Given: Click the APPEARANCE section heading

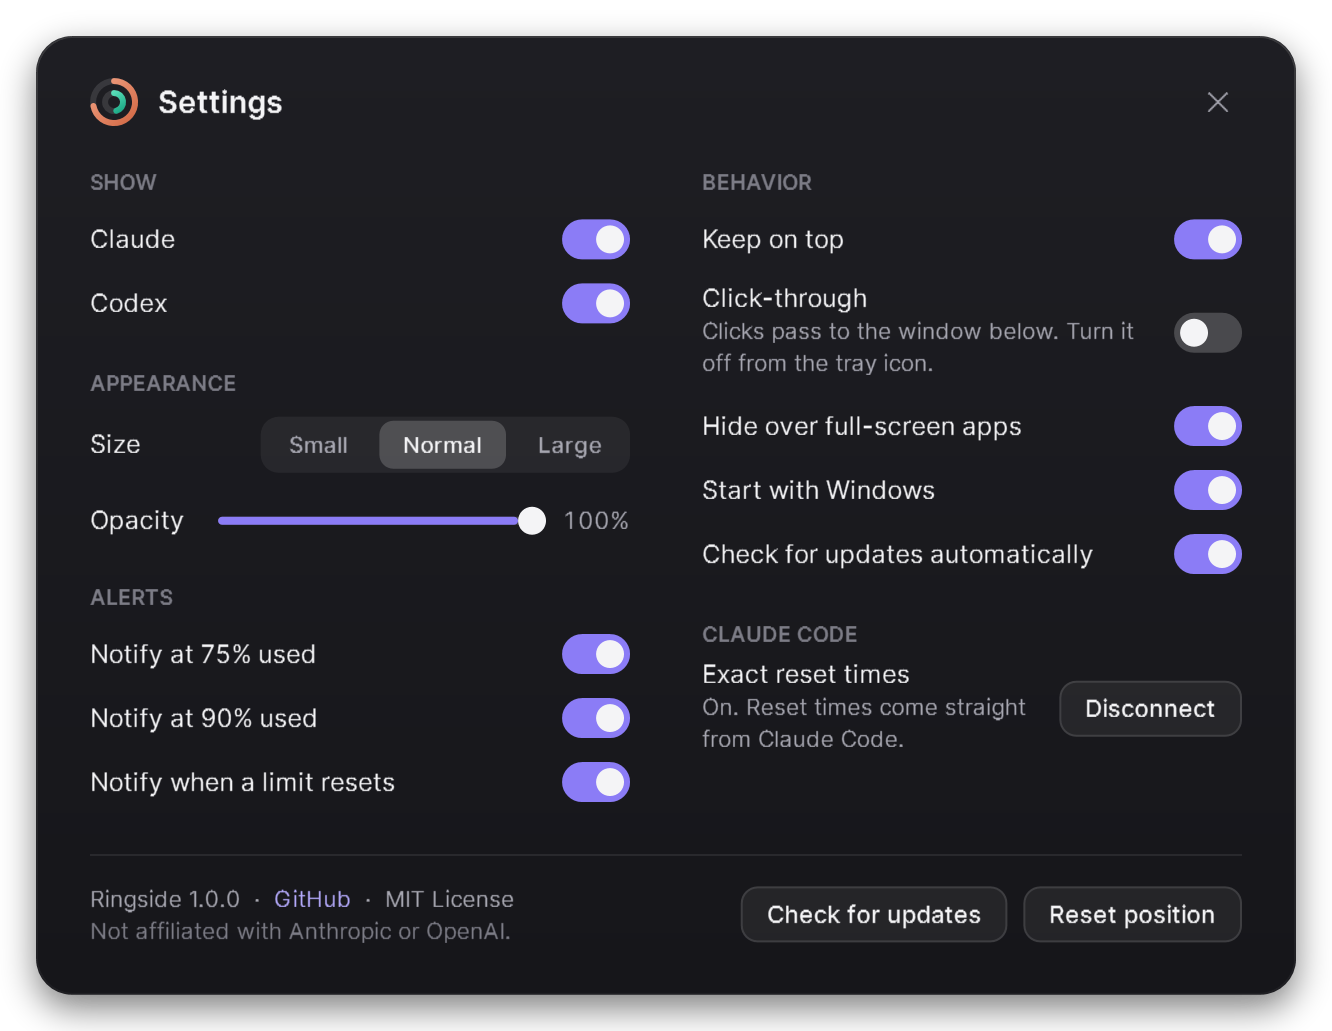Looking at the screenshot, I should pyautogui.click(x=163, y=384).
